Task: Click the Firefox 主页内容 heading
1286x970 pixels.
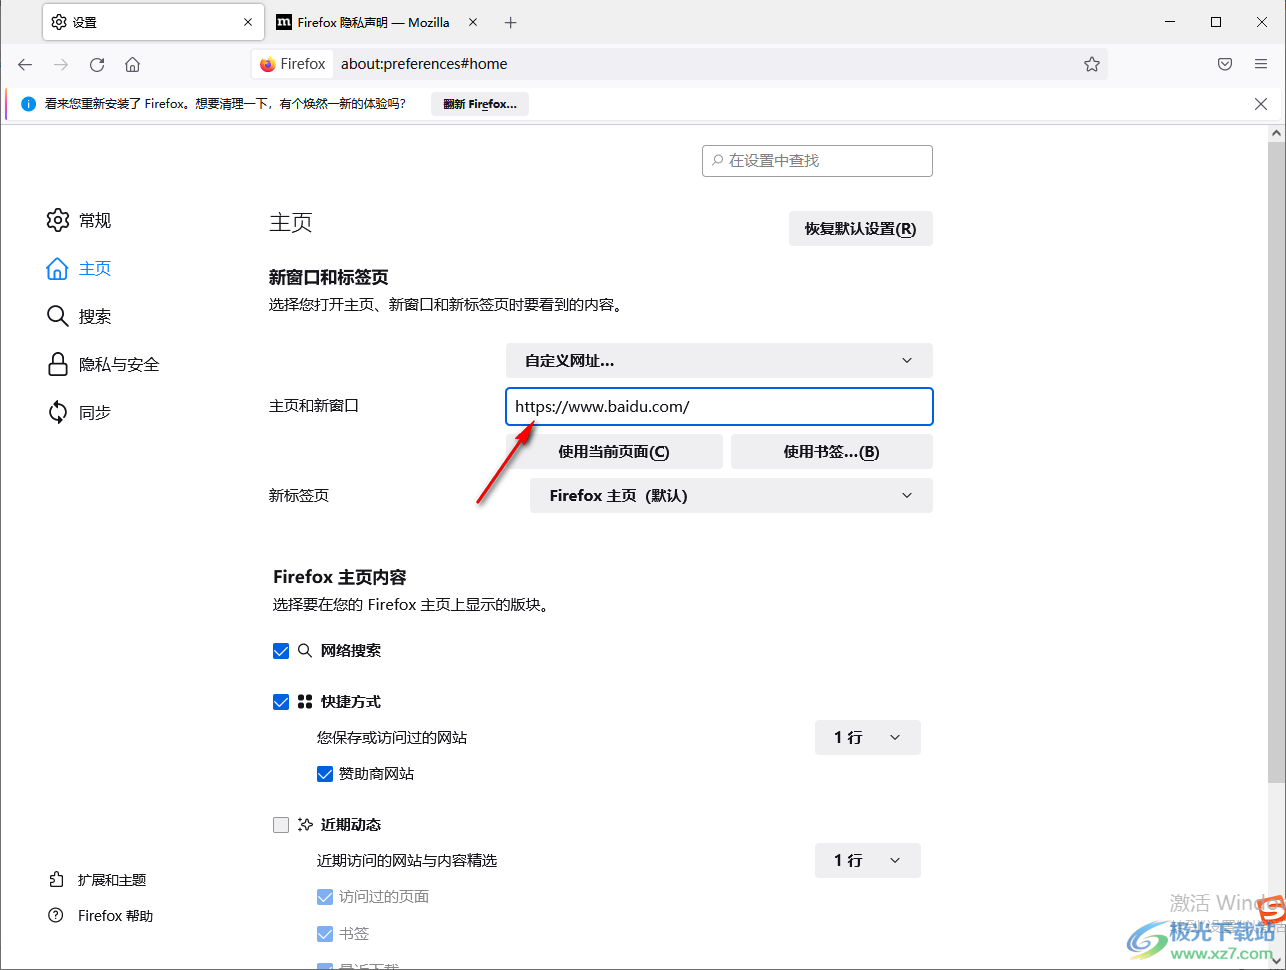Action: pyautogui.click(x=340, y=577)
